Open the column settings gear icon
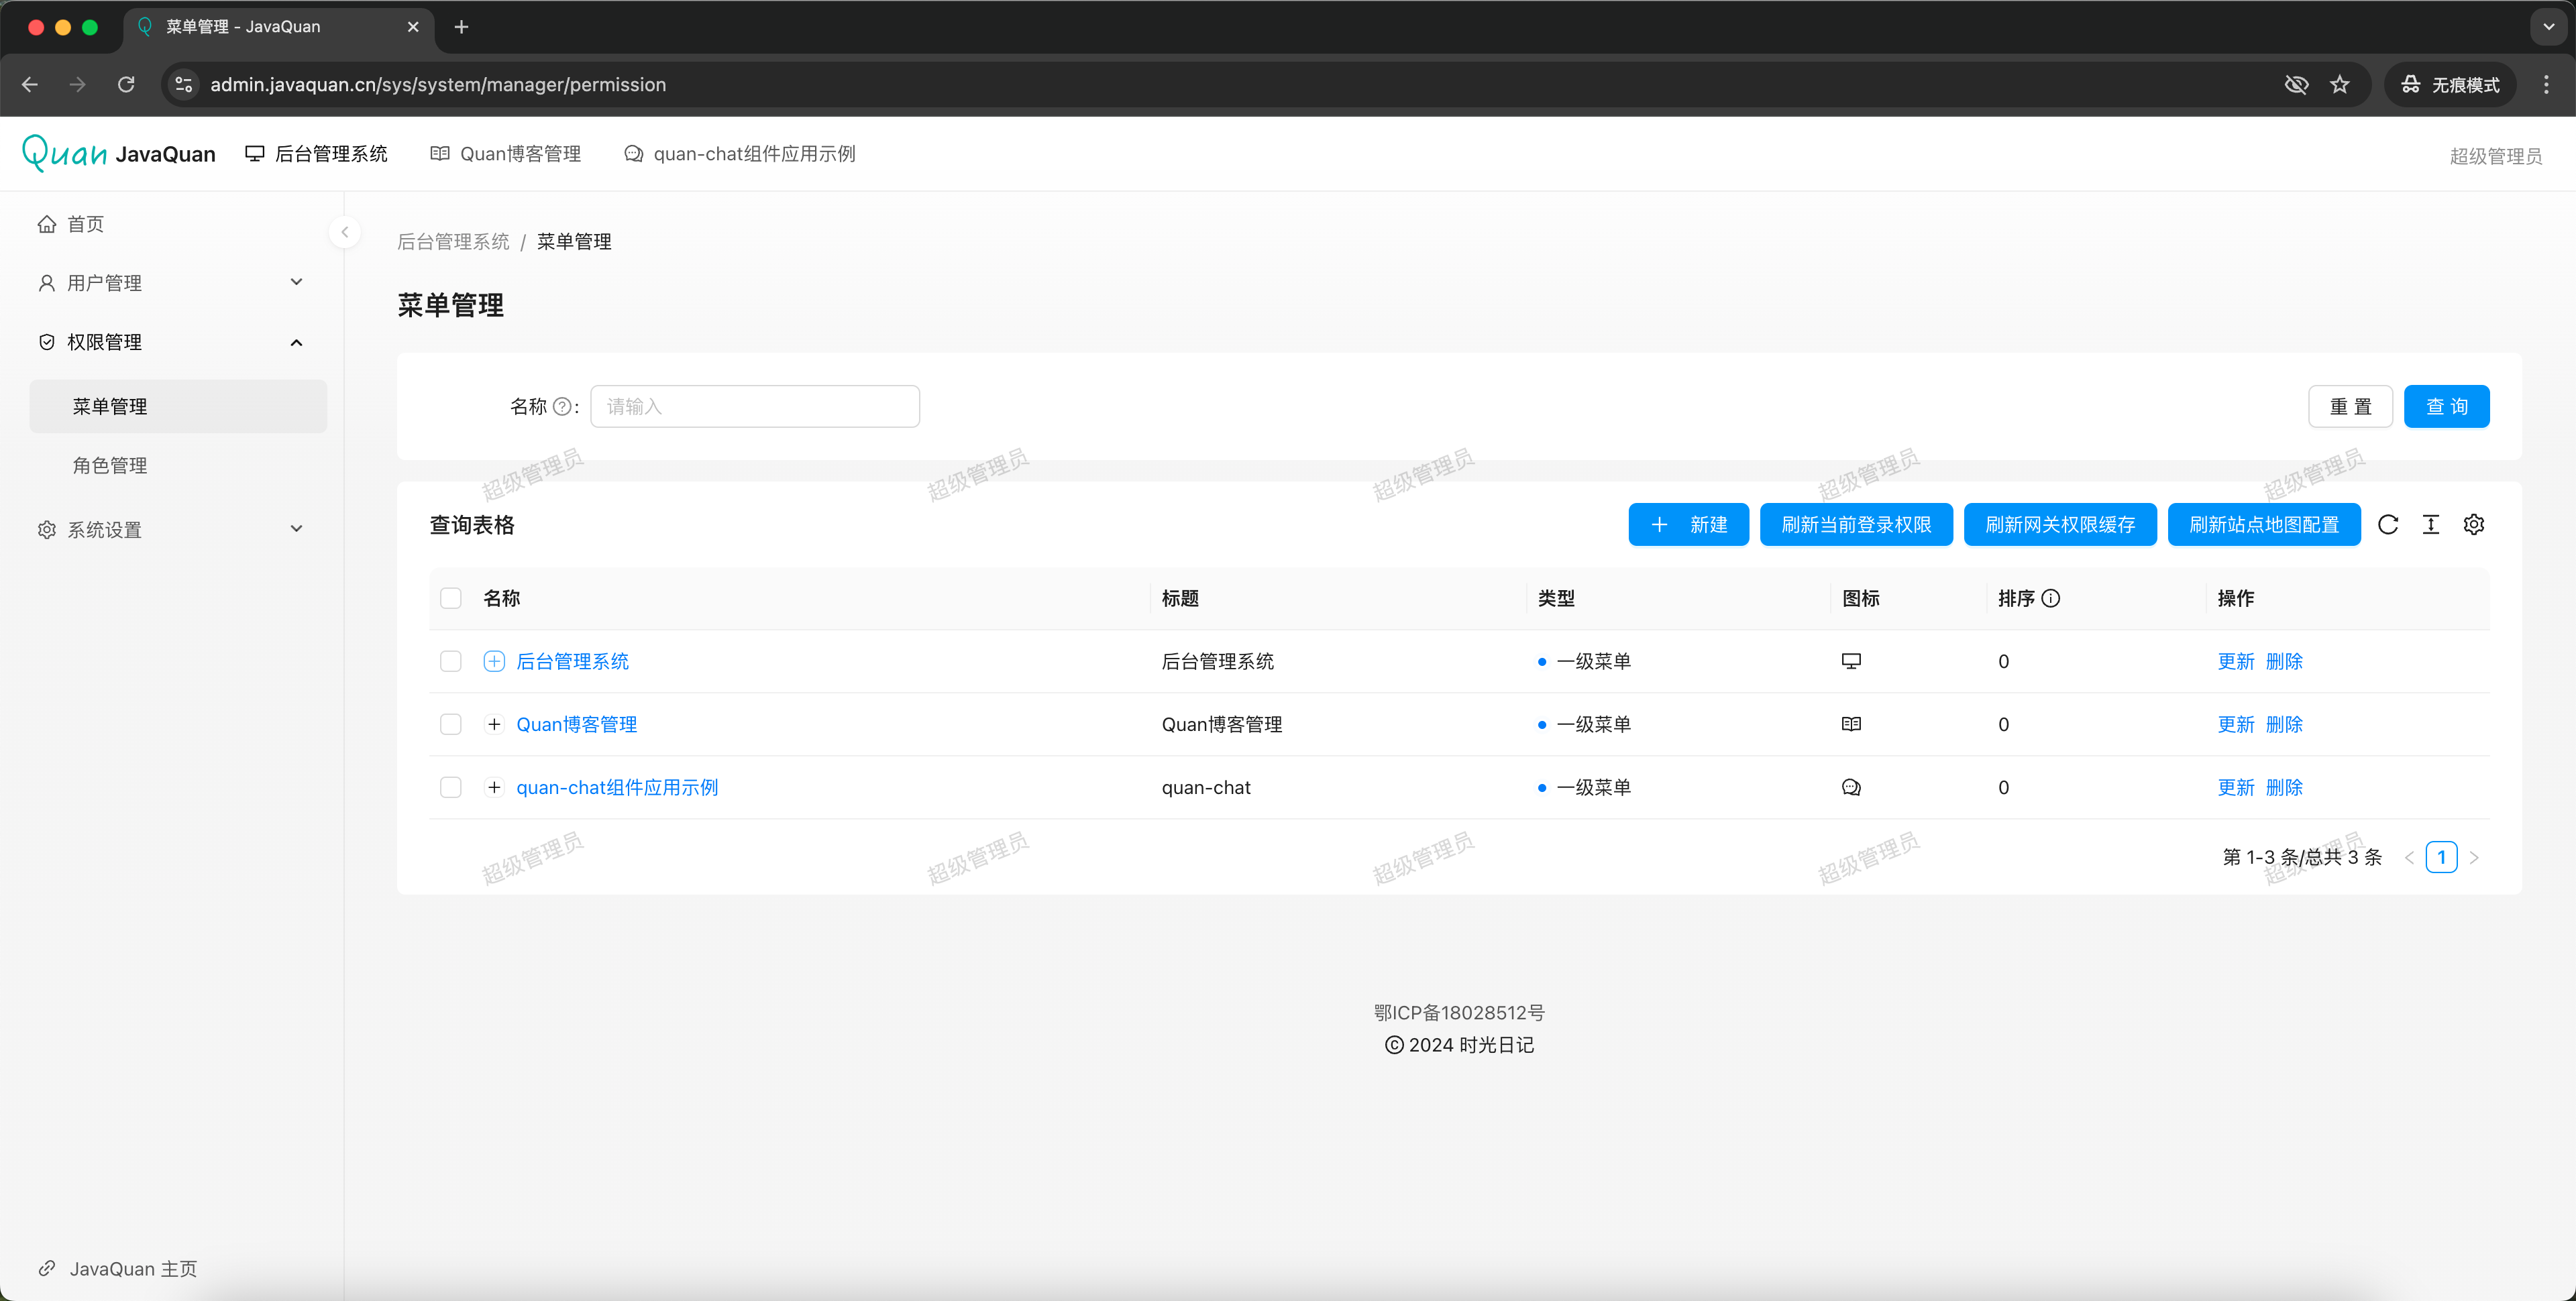This screenshot has height=1301, width=2576. click(2474, 525)
